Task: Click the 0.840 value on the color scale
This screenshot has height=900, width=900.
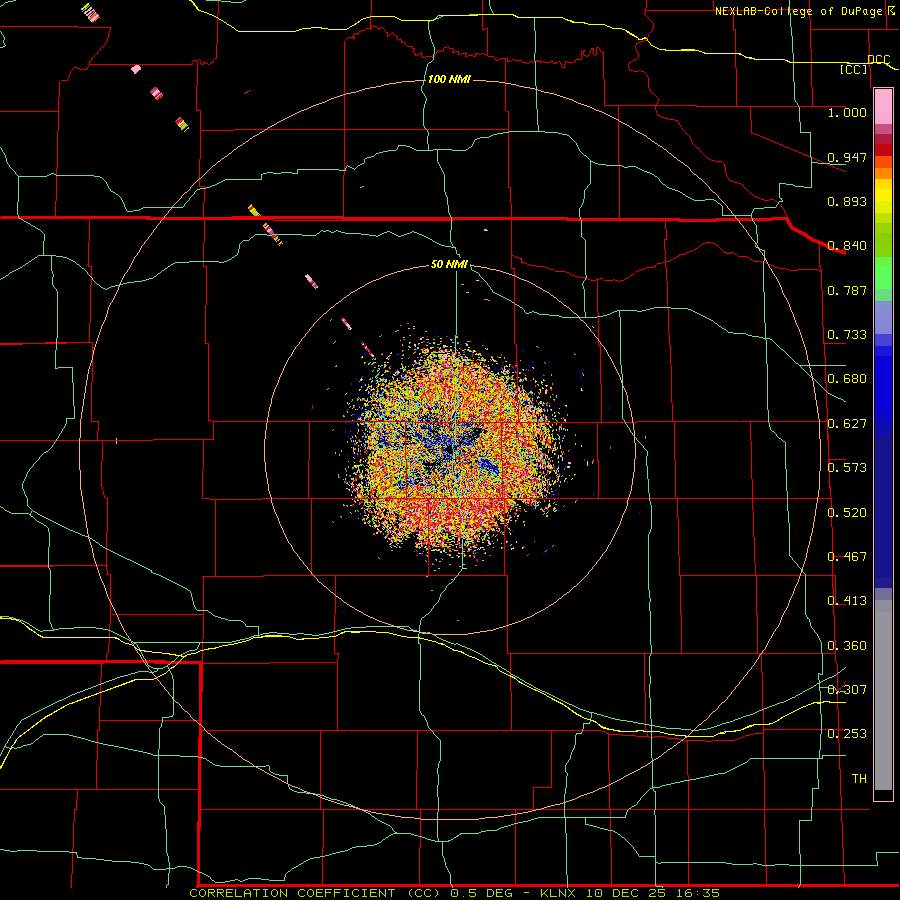Action: [x=847, y=246]
